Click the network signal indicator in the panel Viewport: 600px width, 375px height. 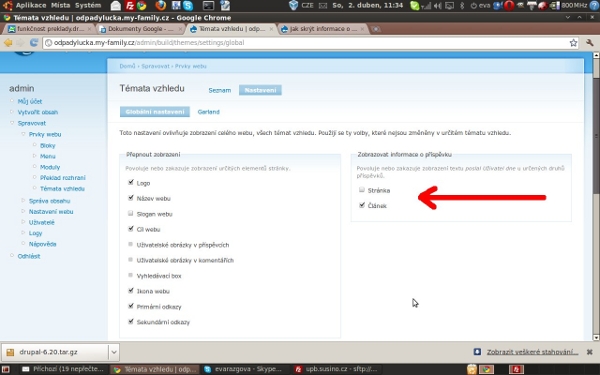point(427,5)
